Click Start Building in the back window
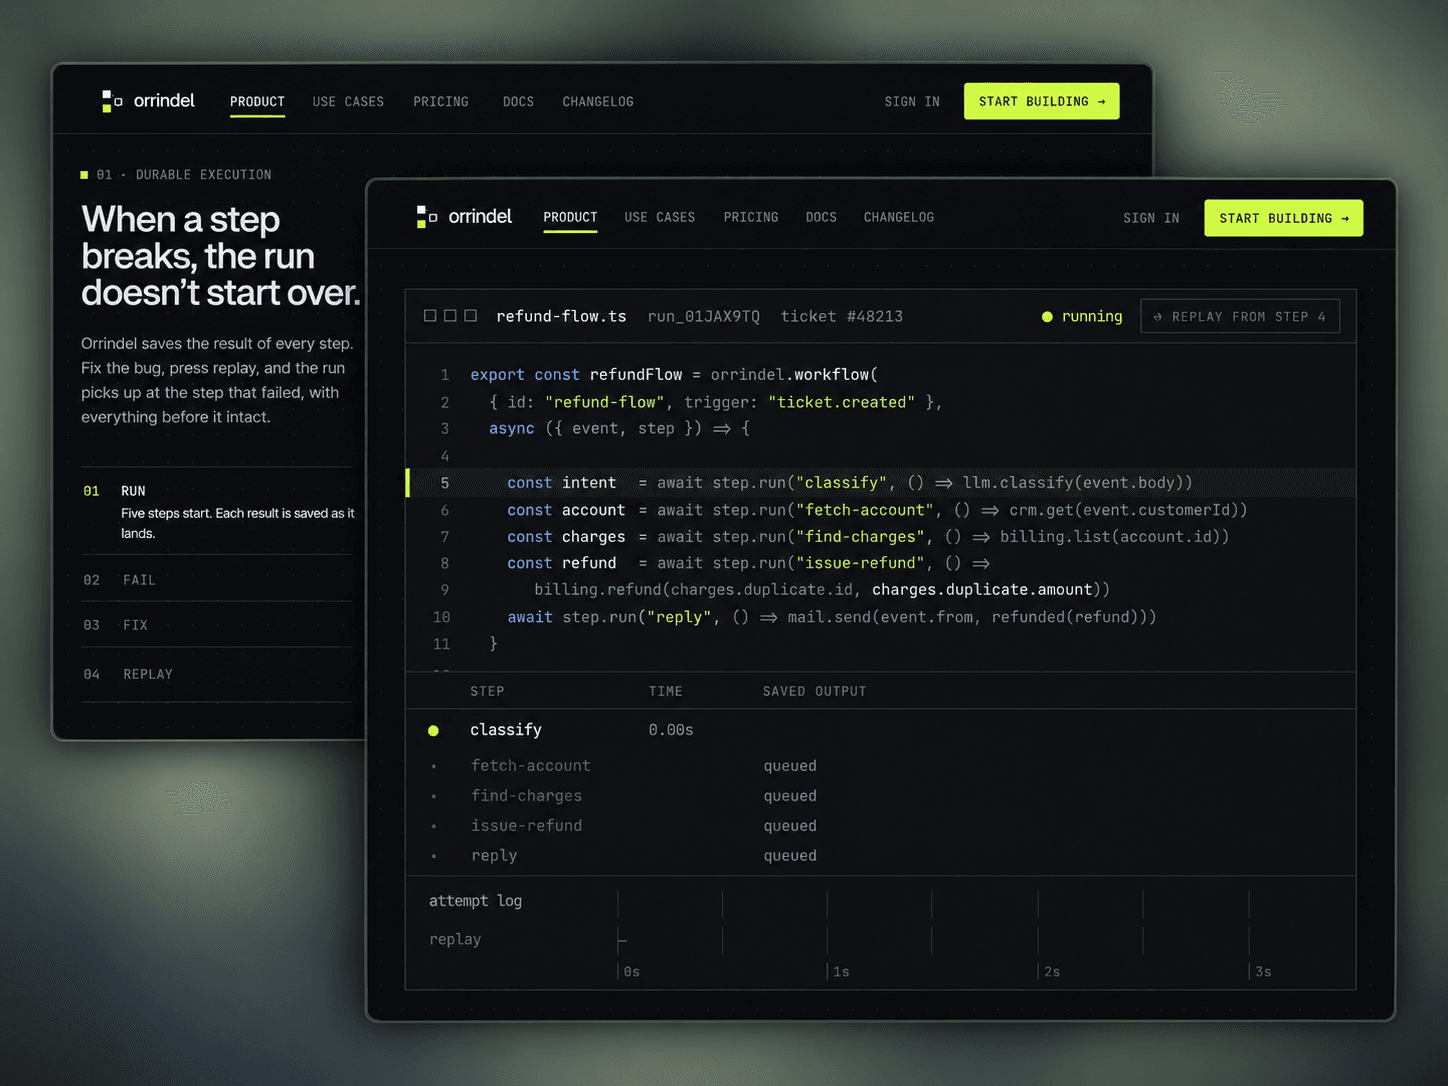 tap(1041, 101)
